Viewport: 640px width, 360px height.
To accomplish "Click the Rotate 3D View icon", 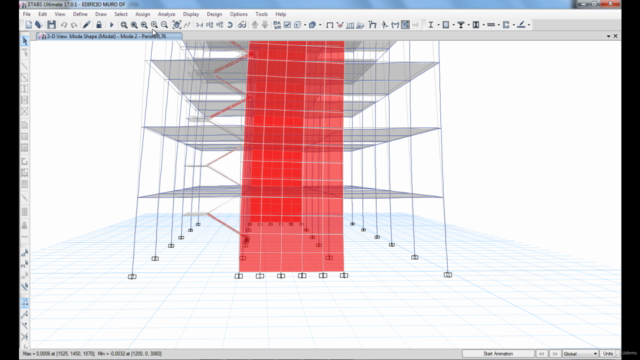I will (230, 25).
